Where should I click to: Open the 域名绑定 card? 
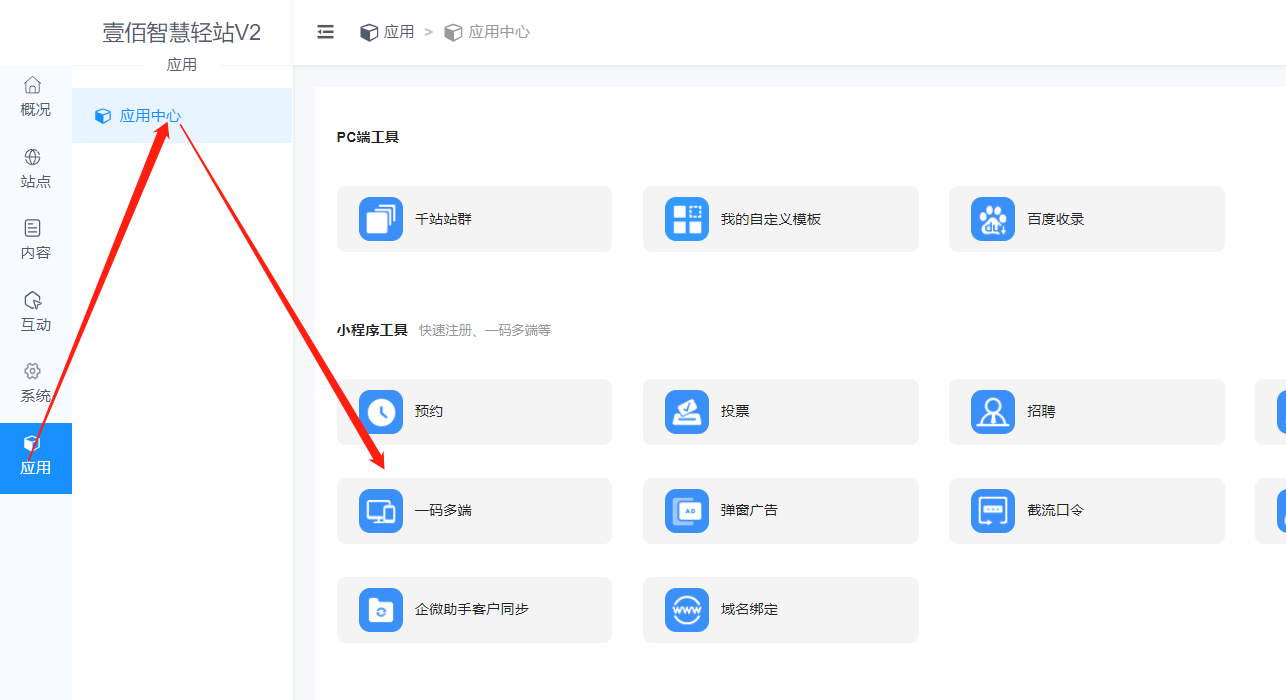point(781,610)
